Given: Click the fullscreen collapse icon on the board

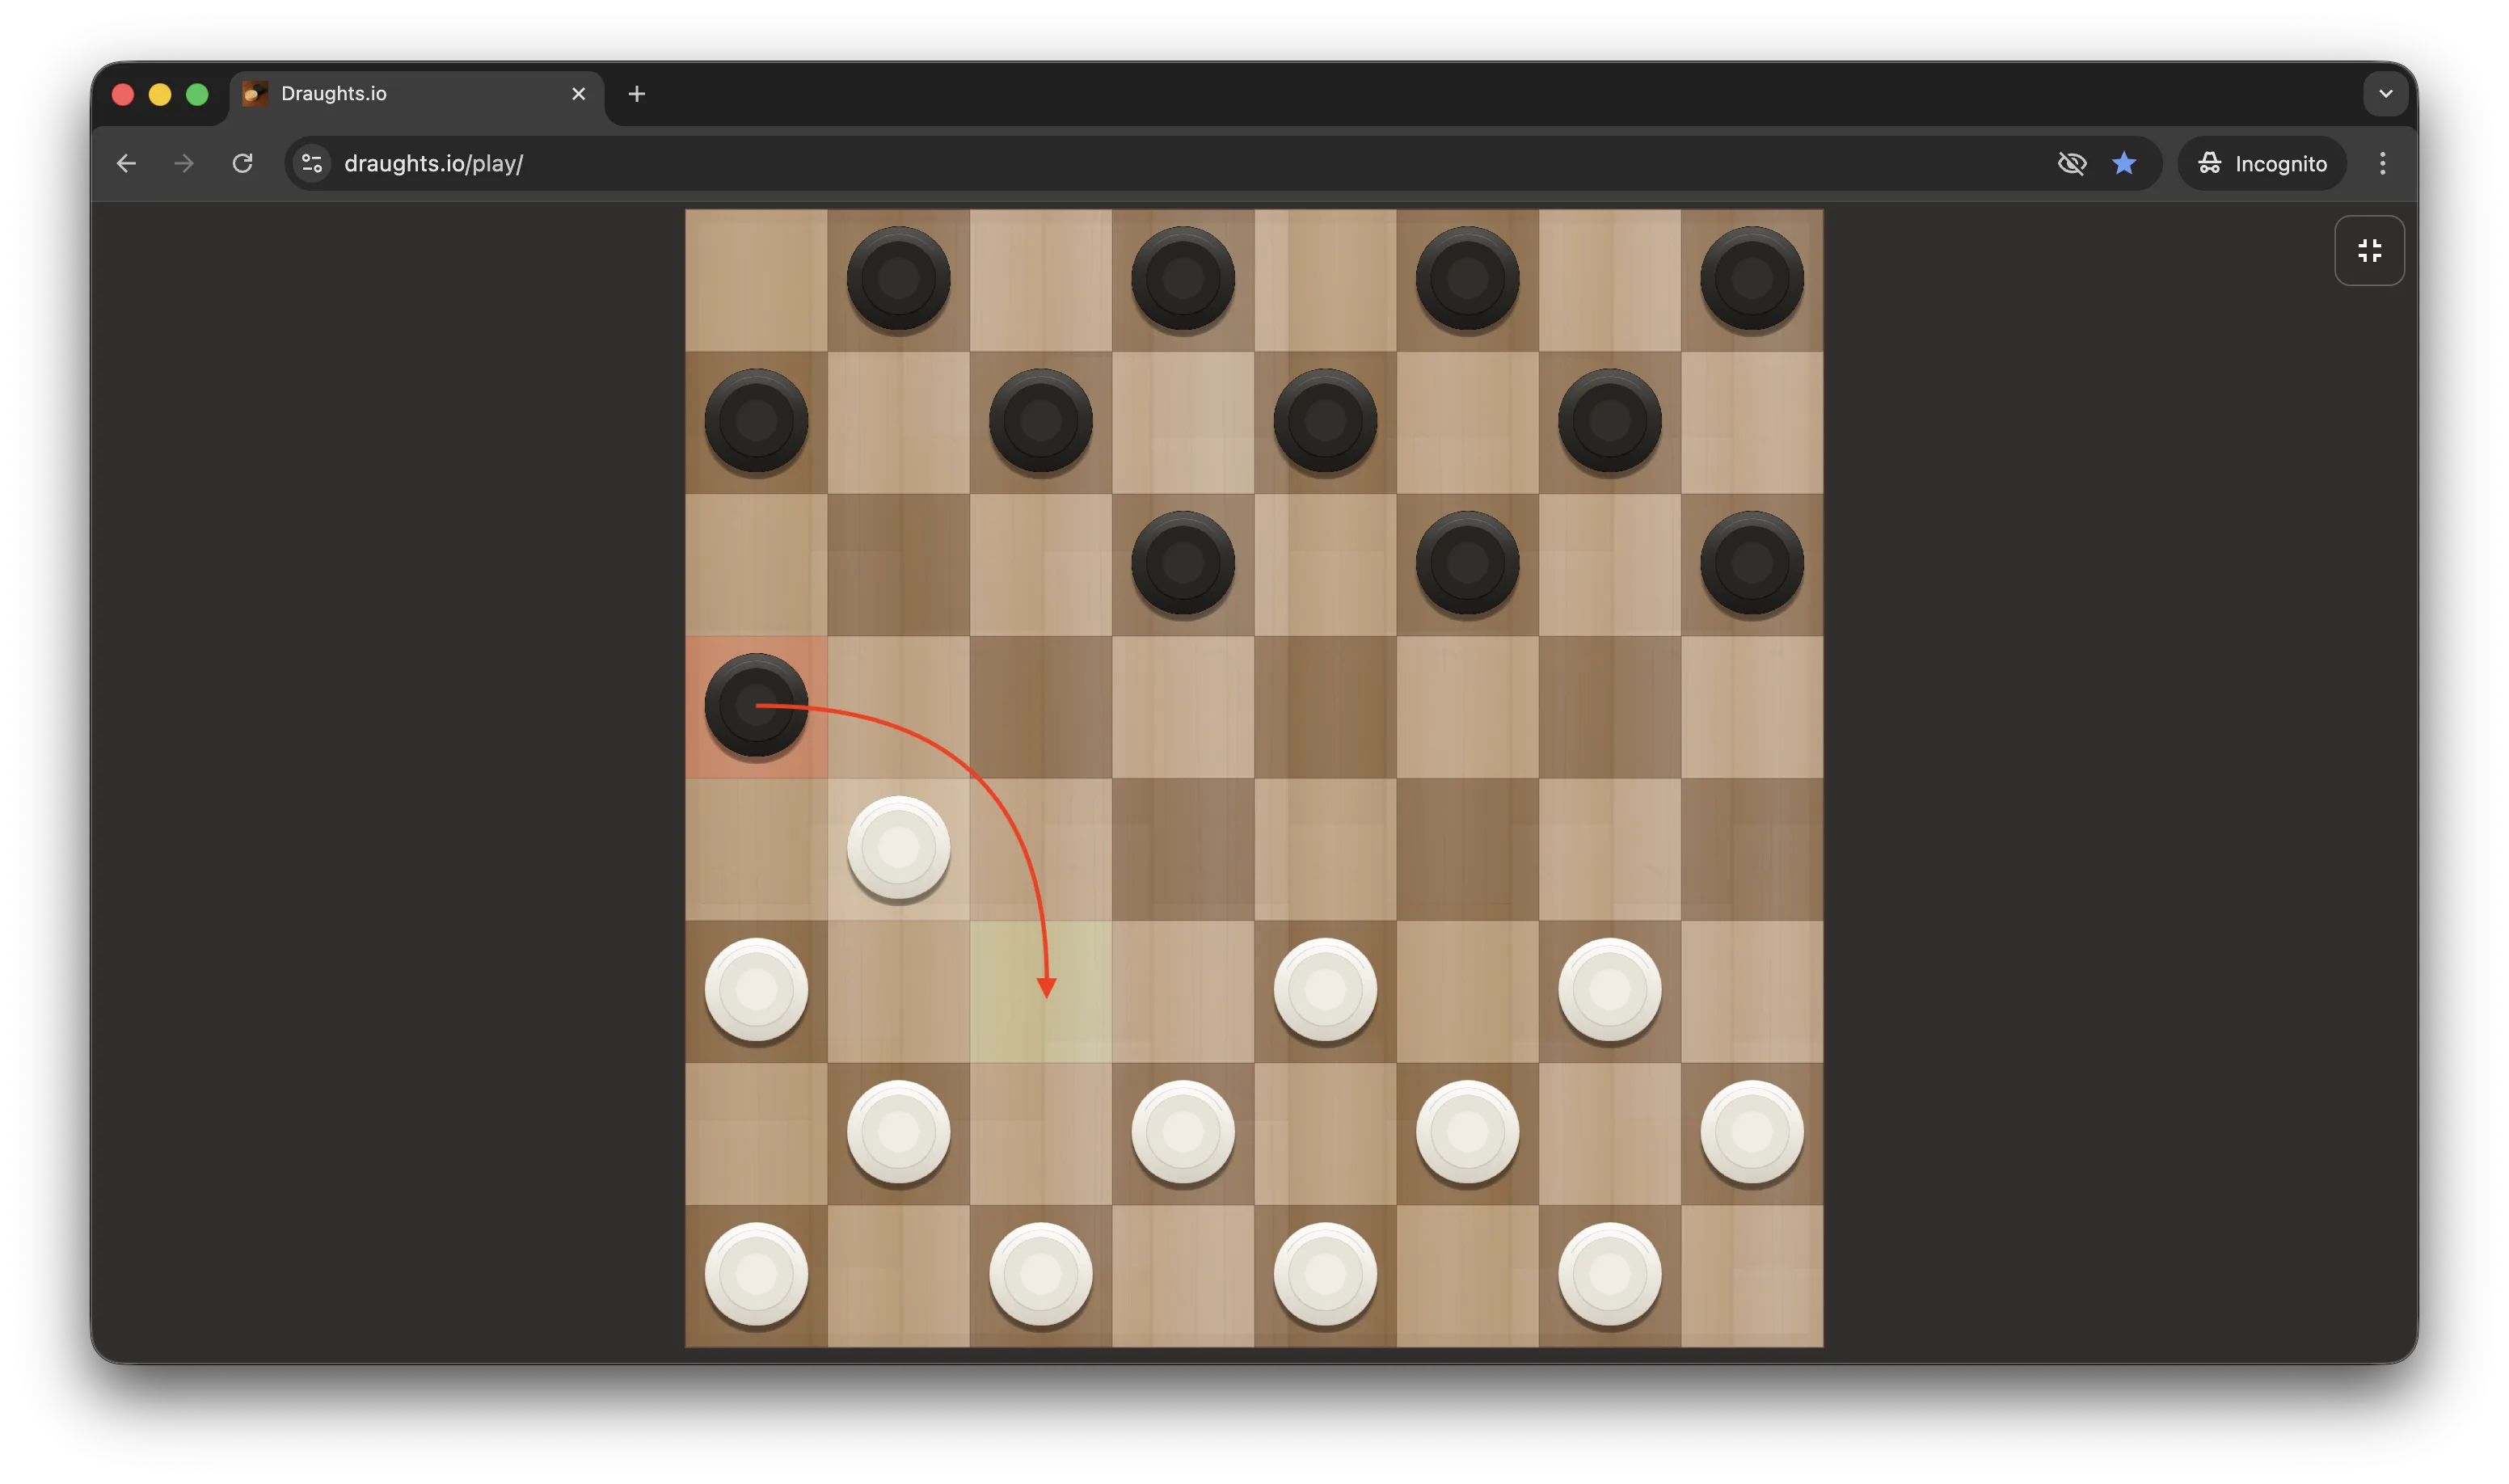Looking at the screenshot, I should point(2369,250).
